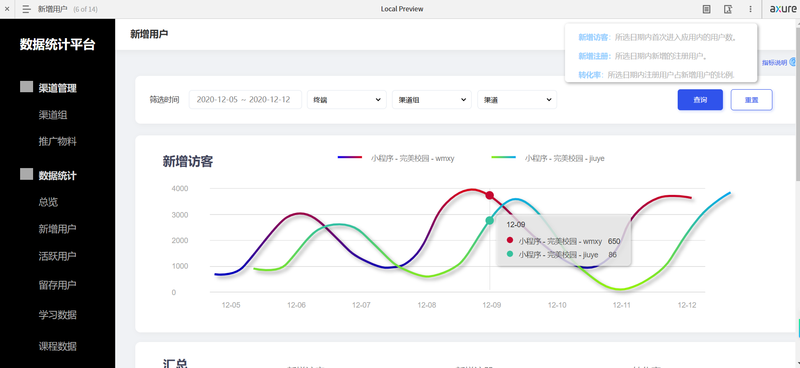Image resolution: width=800 pixels, height=368 pixels.
Task: Expand the 渠道组 dropdown
Action: [x=432, y=100]
